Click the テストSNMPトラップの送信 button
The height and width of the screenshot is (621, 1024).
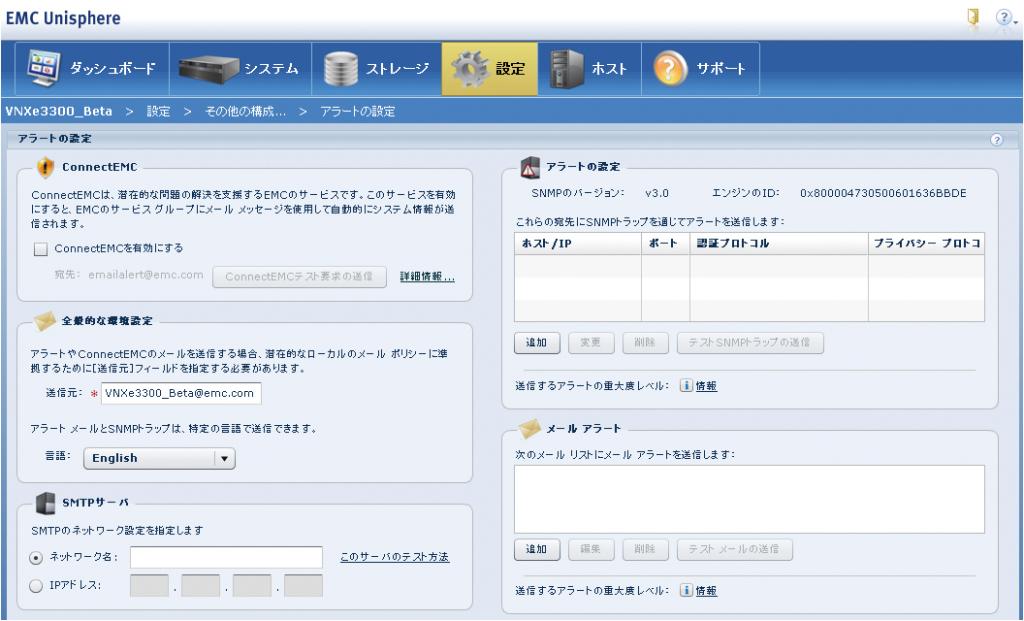[x=750, y=343]
